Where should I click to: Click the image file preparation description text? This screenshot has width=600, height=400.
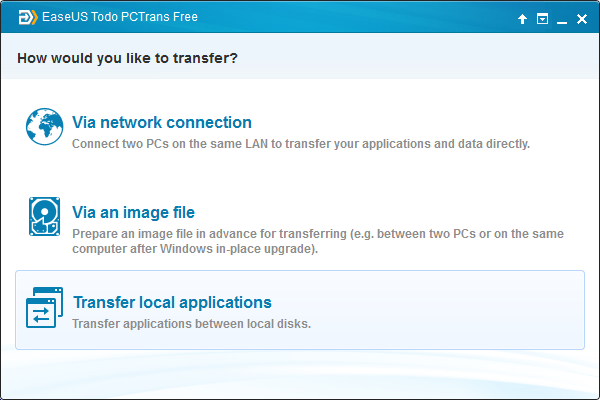click(318, 241)
